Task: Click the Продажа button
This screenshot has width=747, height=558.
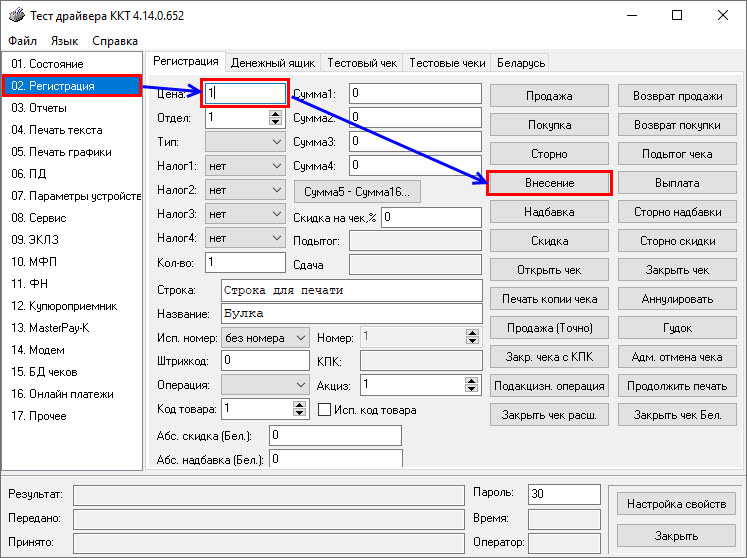Action: 549,96
